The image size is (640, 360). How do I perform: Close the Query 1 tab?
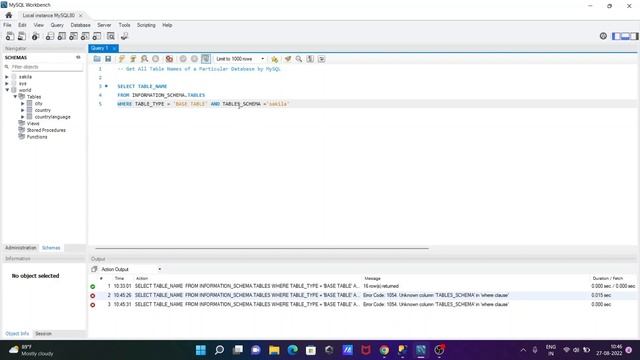(114, 48)
